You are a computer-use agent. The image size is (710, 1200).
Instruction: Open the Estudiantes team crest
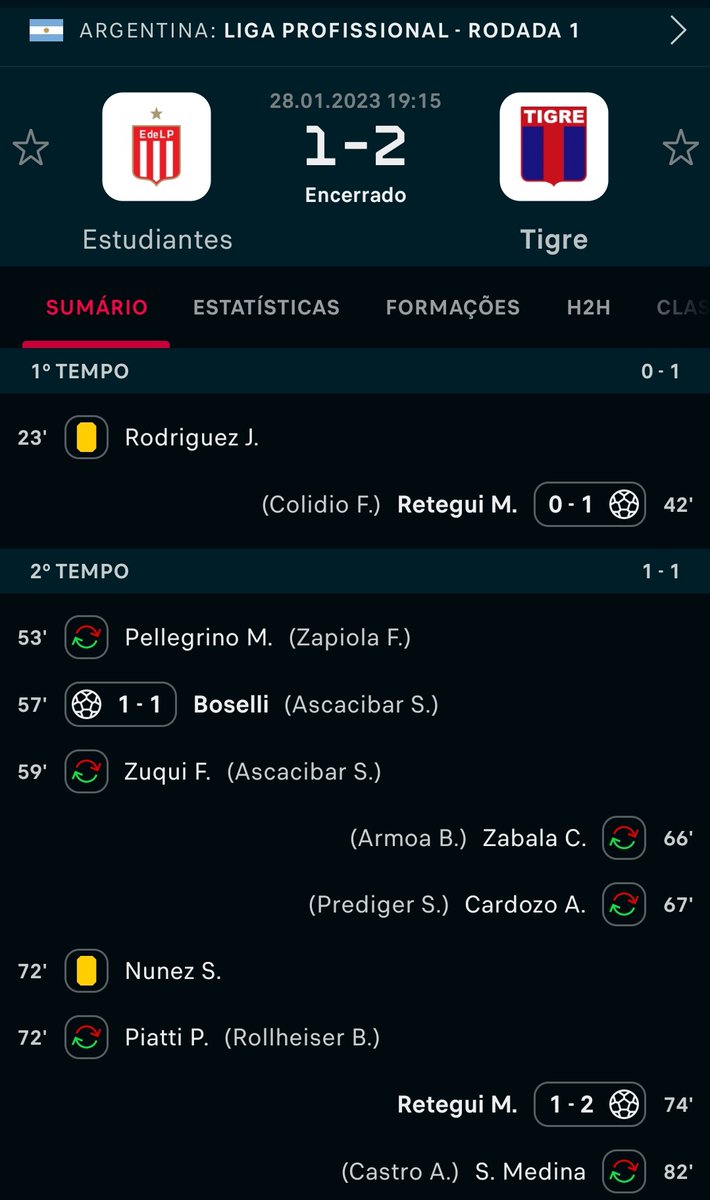156,147
